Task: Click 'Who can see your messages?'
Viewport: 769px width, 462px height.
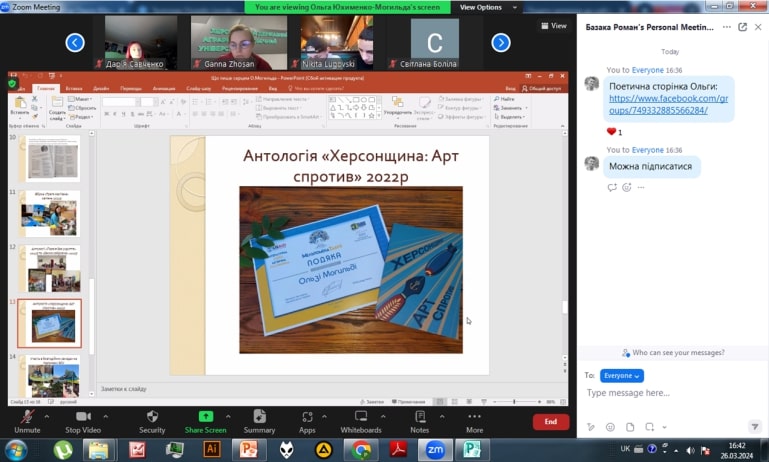Action: (673, 353)
